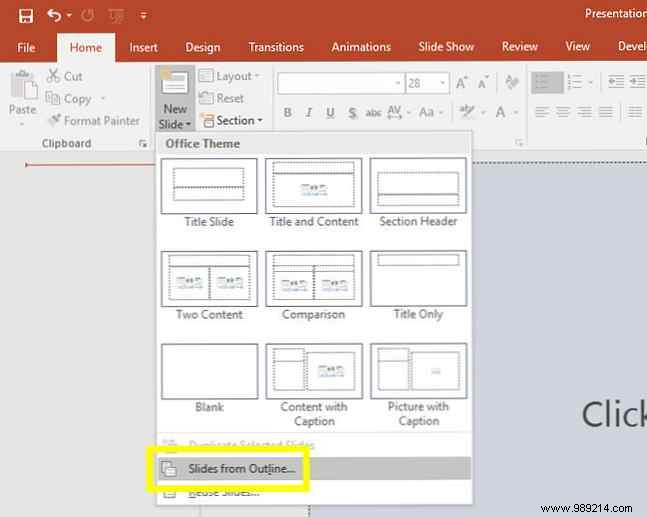Toggle Align Right paragraph
This screenshot has height=517, width=647.
(585, 112)
